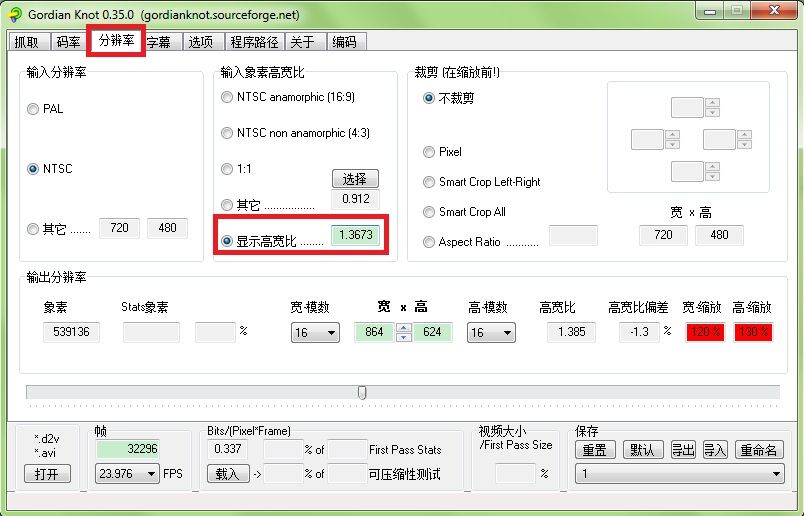Image resolution: width=804 pixels, height=516 pixels.
Task: Click the 视频大小 percent field
Action: (515, 473)
